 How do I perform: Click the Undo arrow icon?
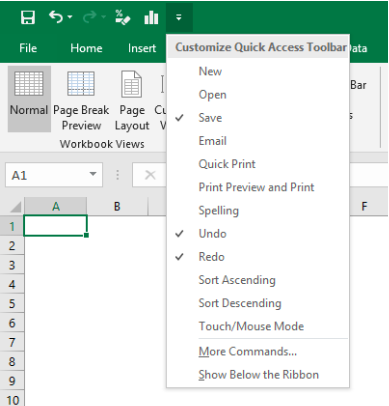pyautogui.click(x=56, y=17)
